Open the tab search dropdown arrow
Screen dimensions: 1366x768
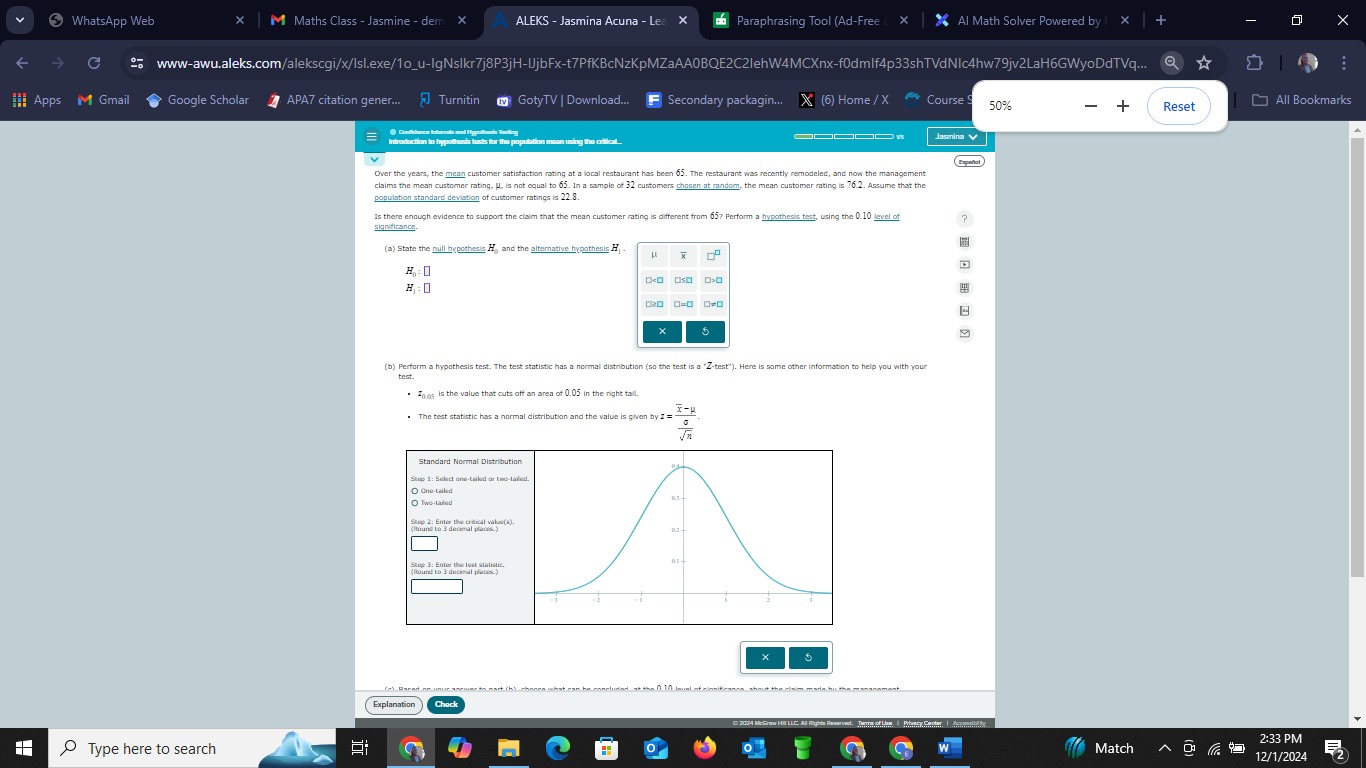click(x=19, y=20)
